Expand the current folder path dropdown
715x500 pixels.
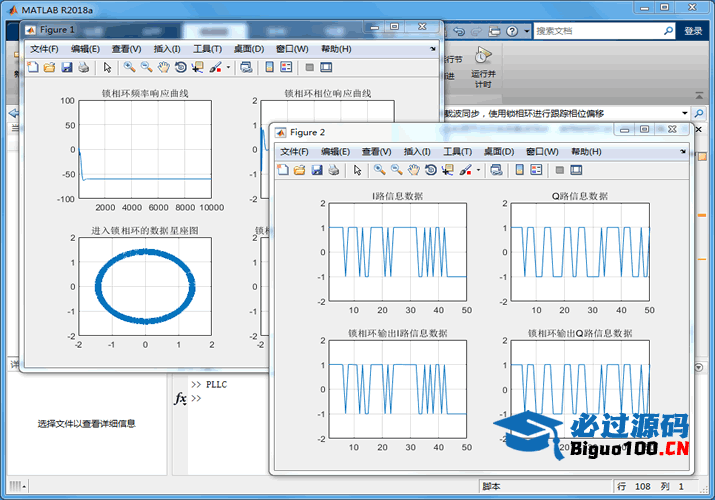pos(684,113)
